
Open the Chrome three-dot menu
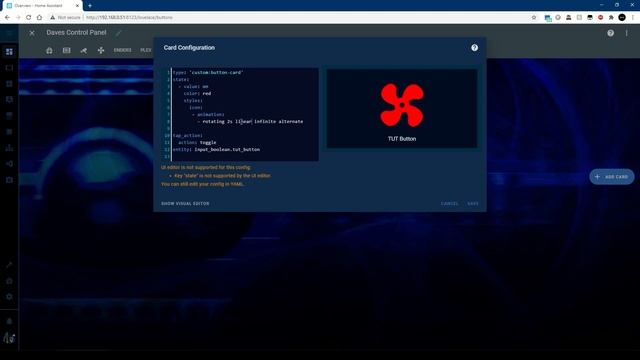click(x=633, y=18)
